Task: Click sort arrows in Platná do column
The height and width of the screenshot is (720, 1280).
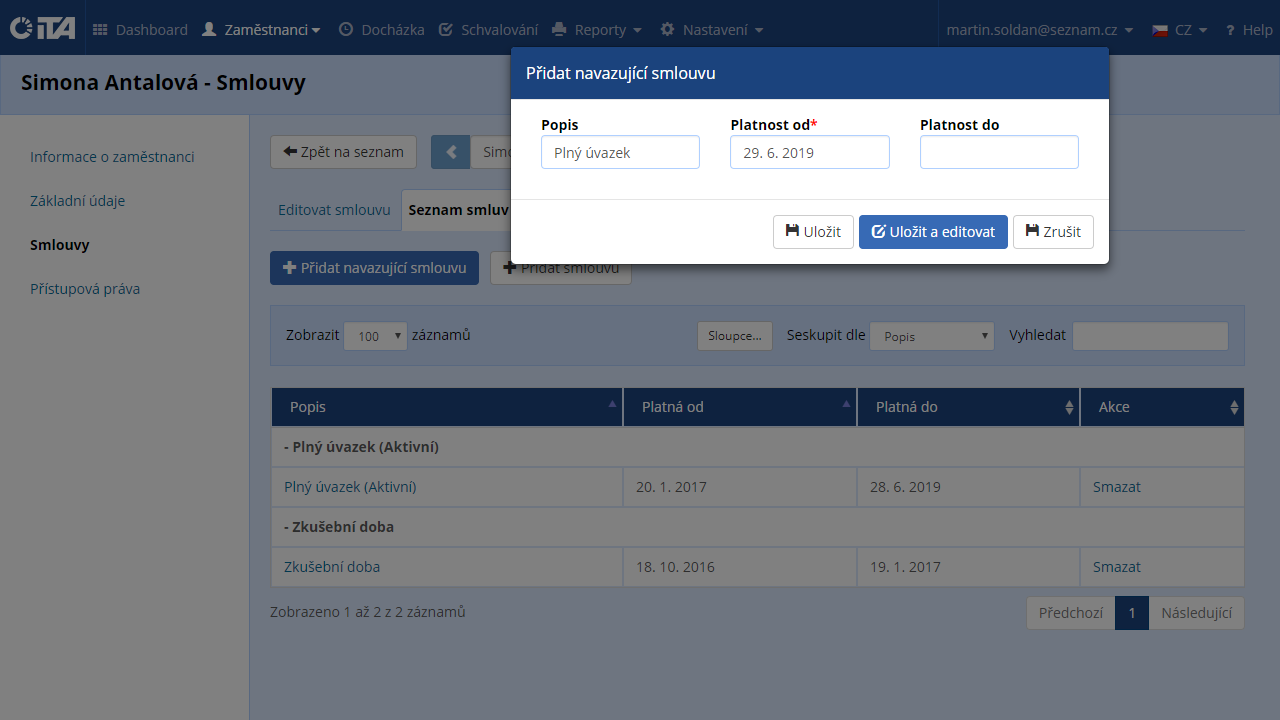Action: [1069, 407]
